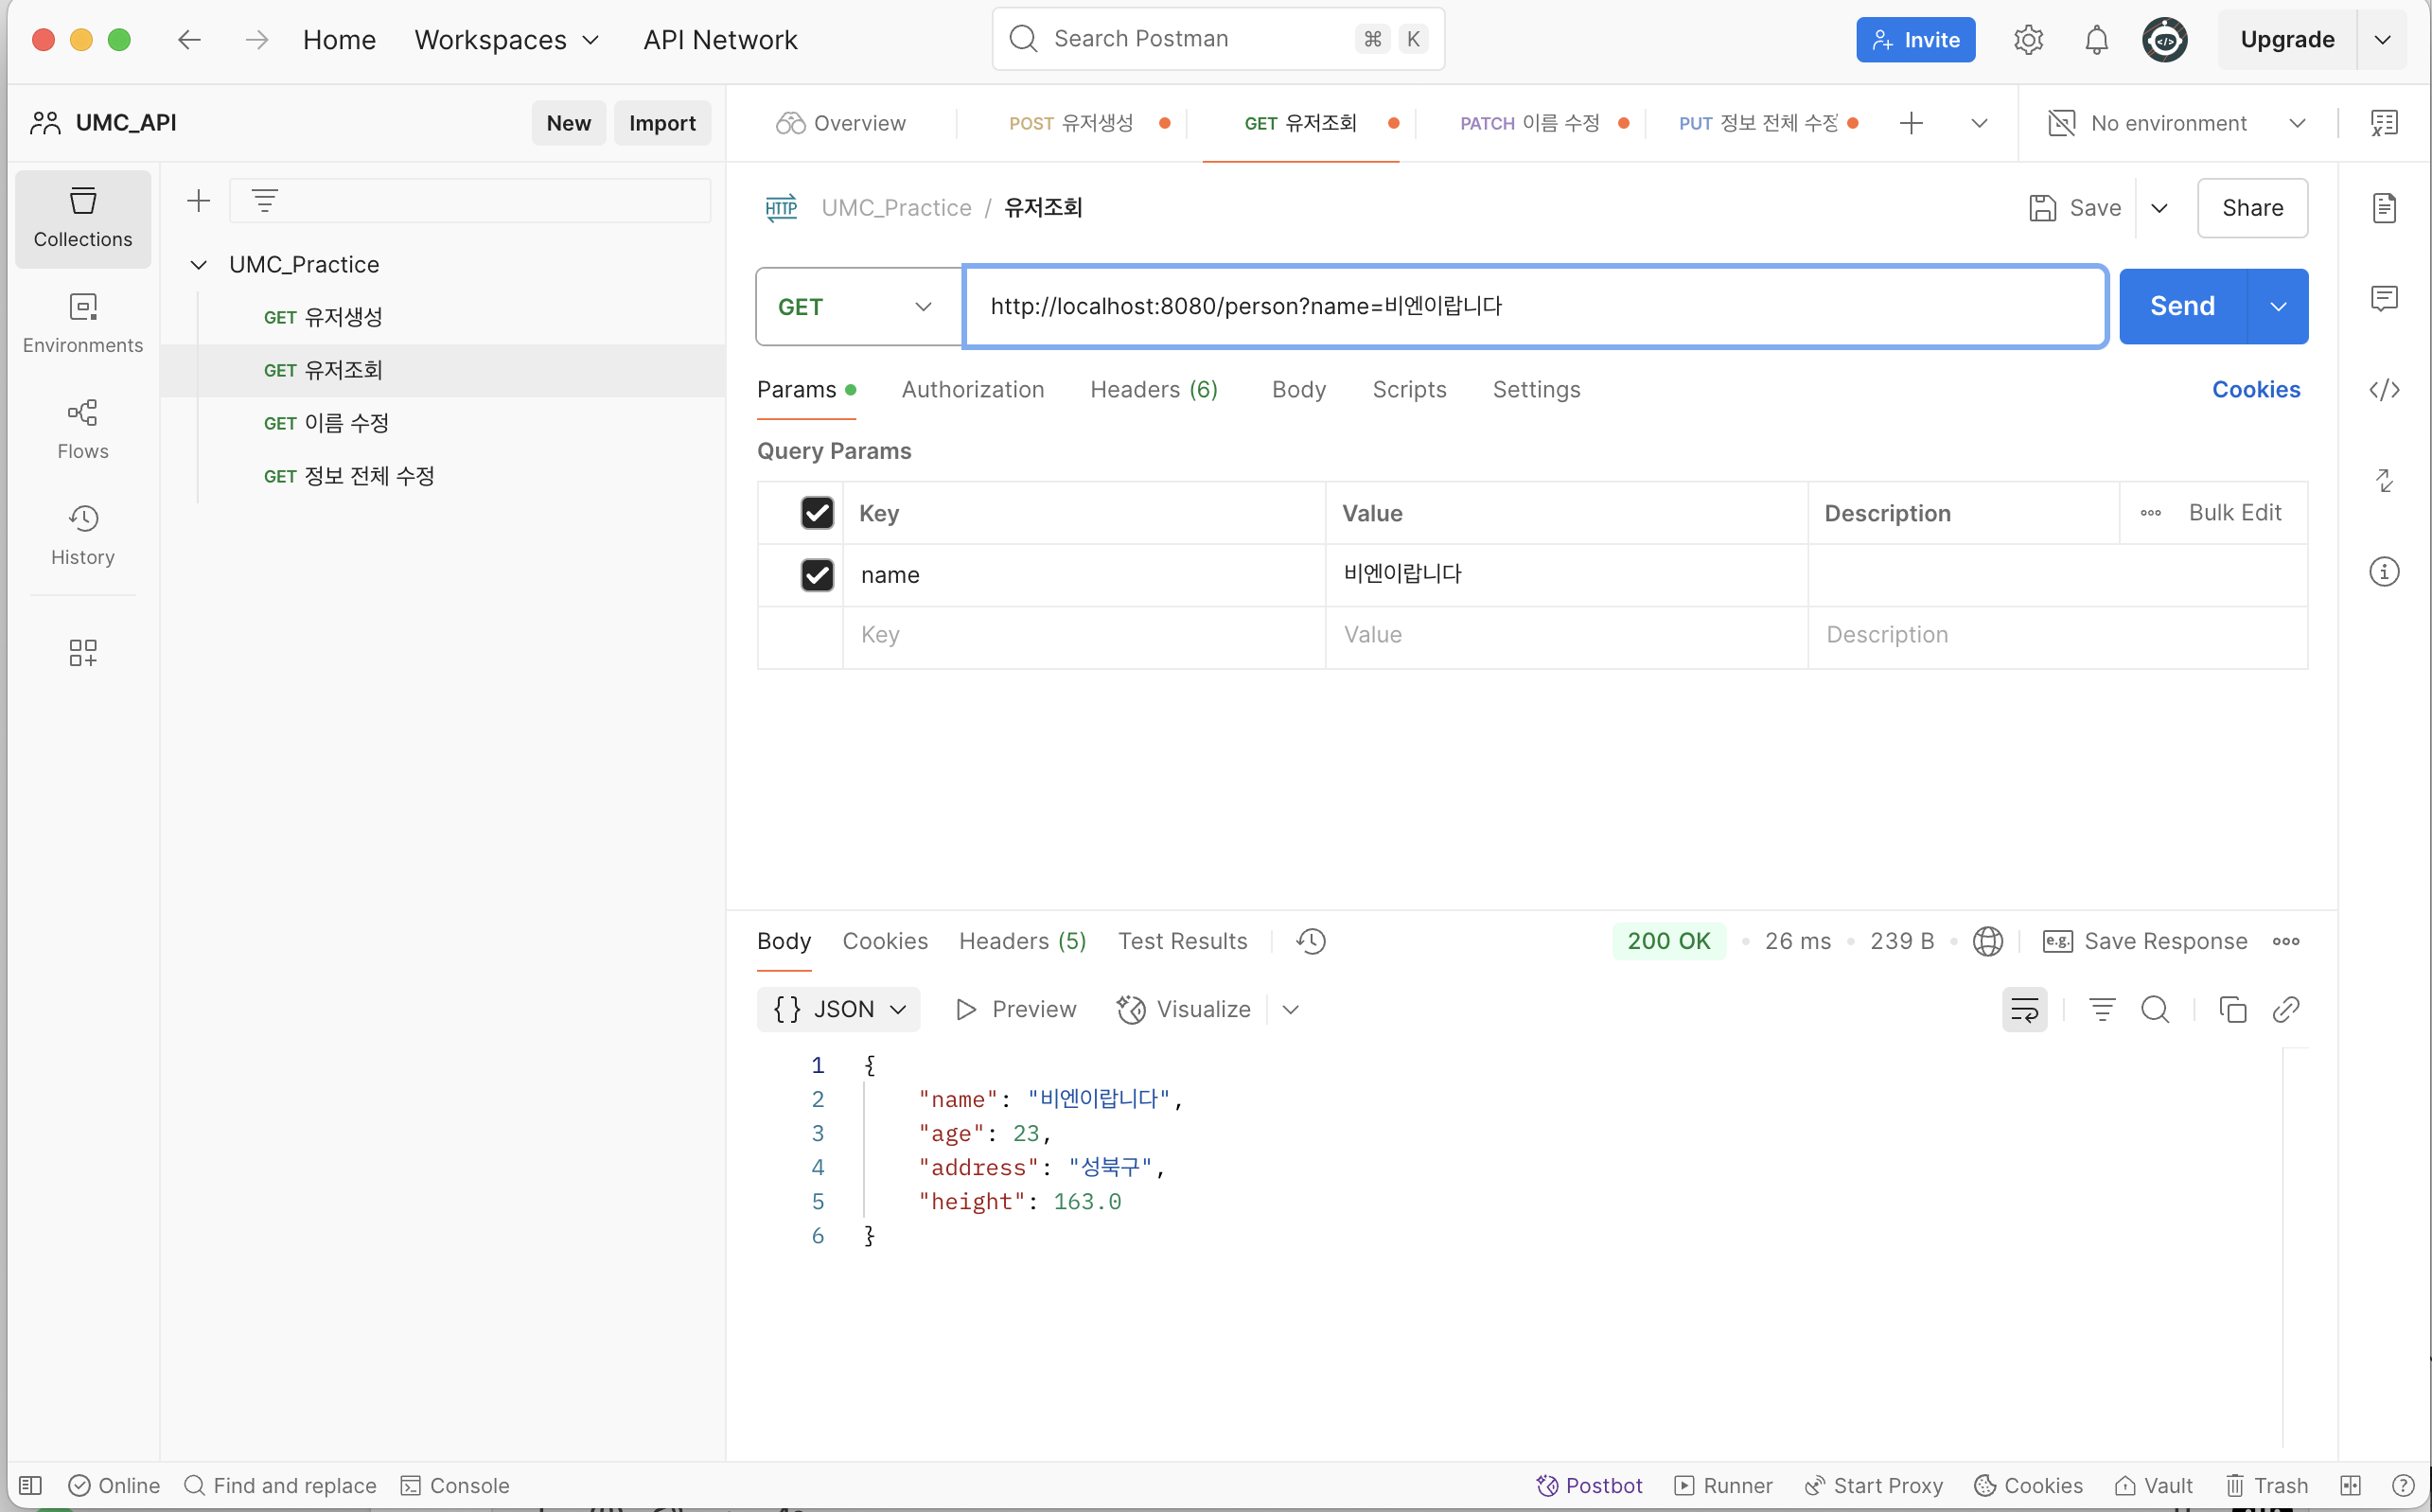Viewport: 2432px width, 1512px height.
Task: Click the Send button
Action: click(x=2182, y=306)
